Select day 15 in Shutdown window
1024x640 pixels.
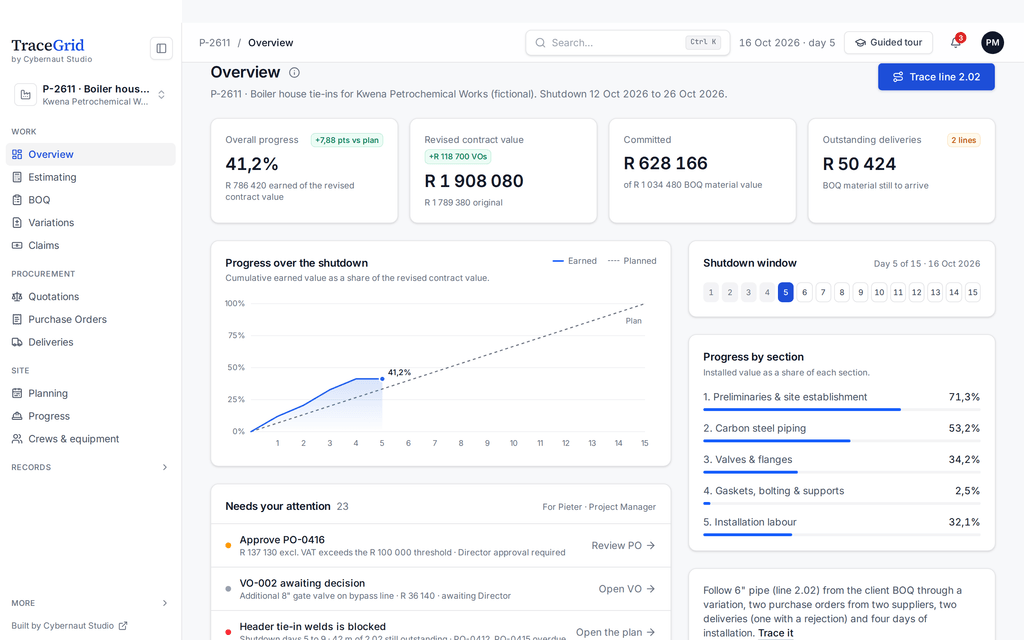972,293
